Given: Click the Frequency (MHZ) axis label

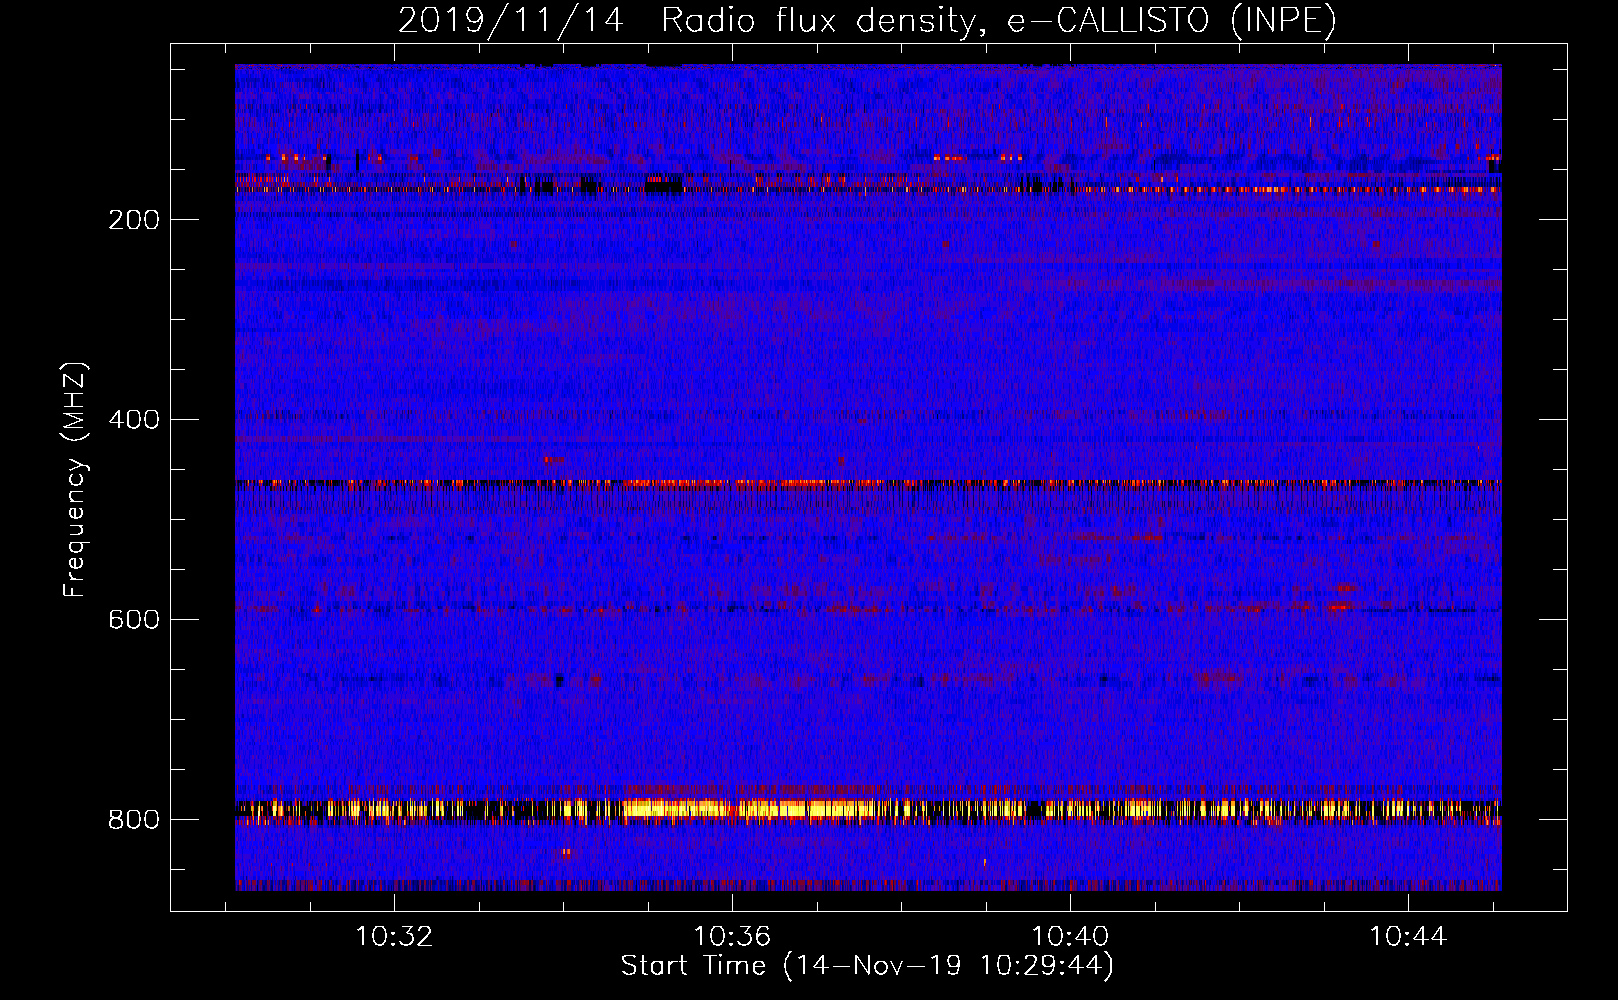Looking at the screenshot, I should click(75, 480).
